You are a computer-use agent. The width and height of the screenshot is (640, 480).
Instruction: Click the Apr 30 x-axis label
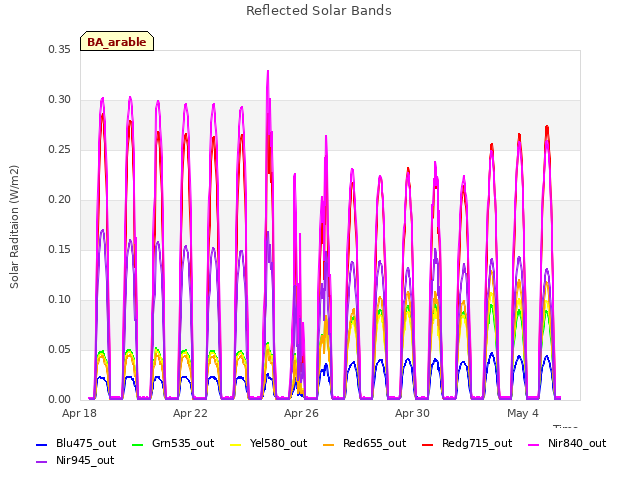tap(412, 413)
